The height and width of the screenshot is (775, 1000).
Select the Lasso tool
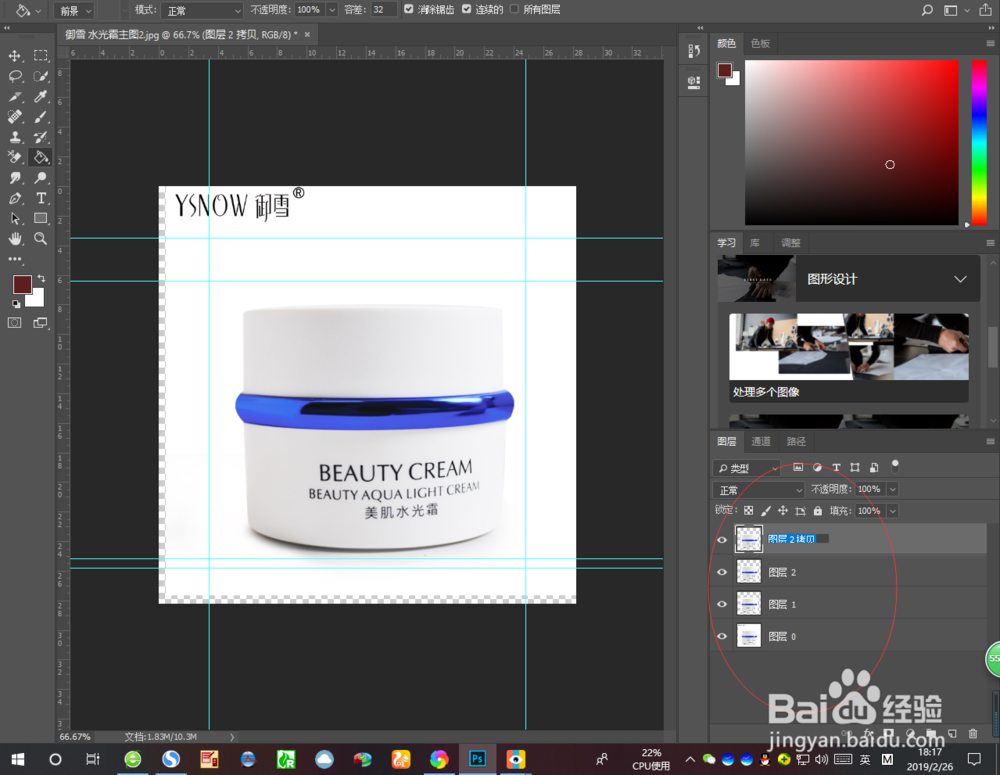pyautogui.click(x=15, y=77)
